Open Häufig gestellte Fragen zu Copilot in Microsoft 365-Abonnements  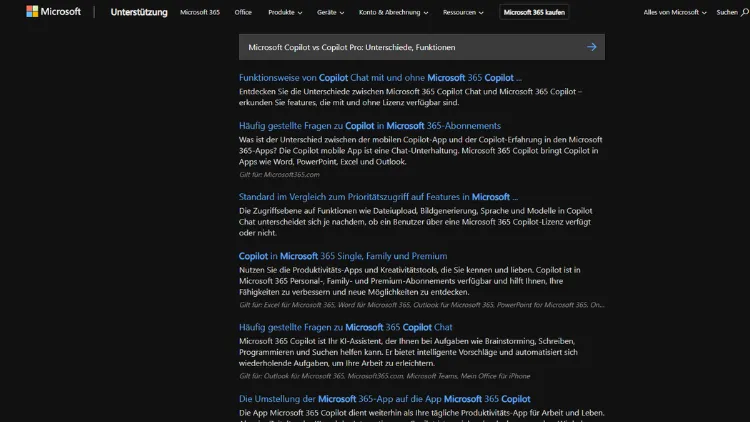370,126
